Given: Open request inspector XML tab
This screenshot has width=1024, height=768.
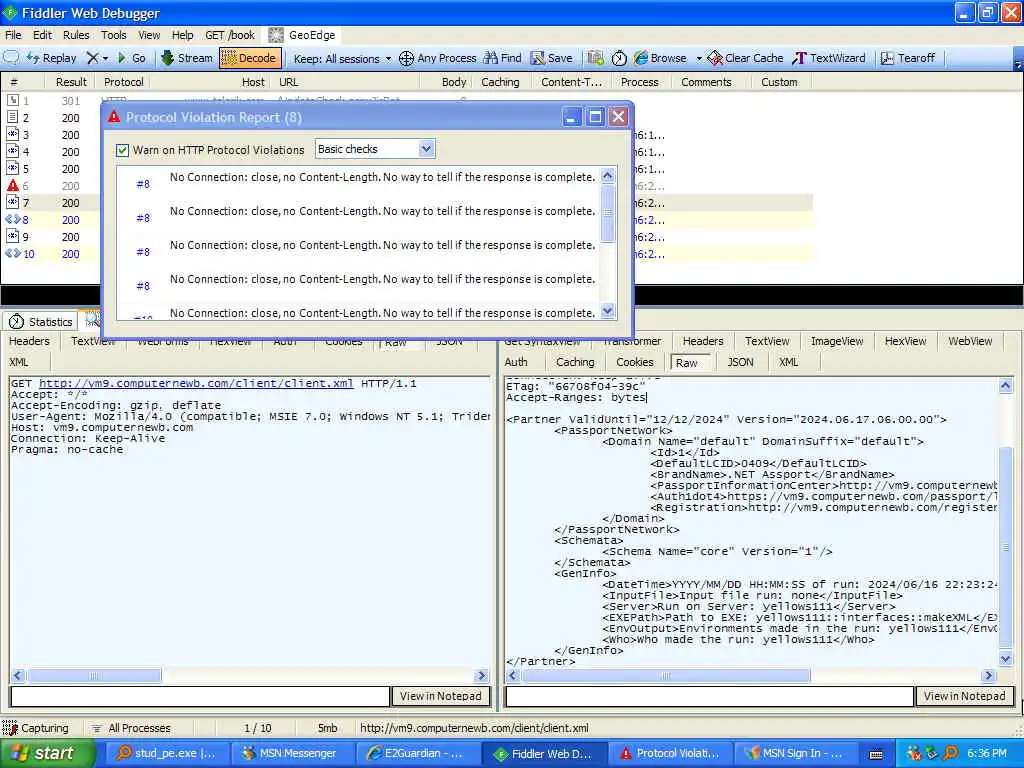Looking at the screenshot, I should [19, 362].
